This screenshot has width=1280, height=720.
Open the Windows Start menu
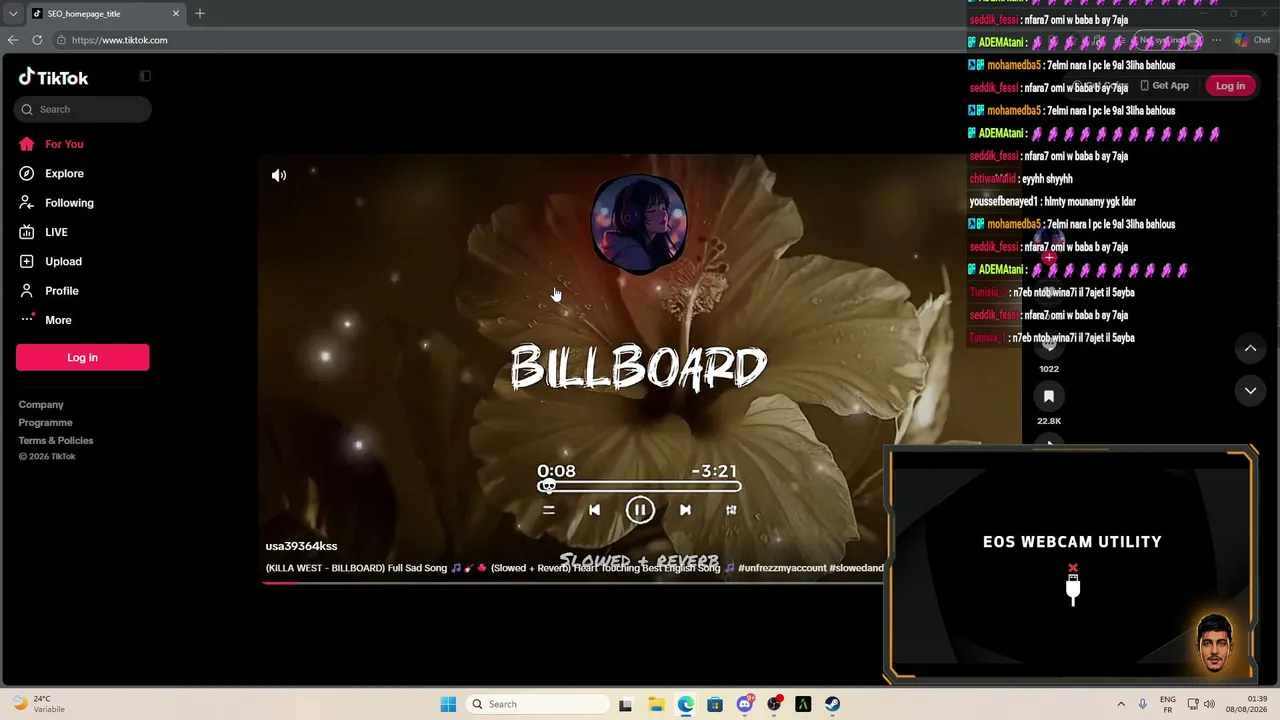[x=448, y=704]
